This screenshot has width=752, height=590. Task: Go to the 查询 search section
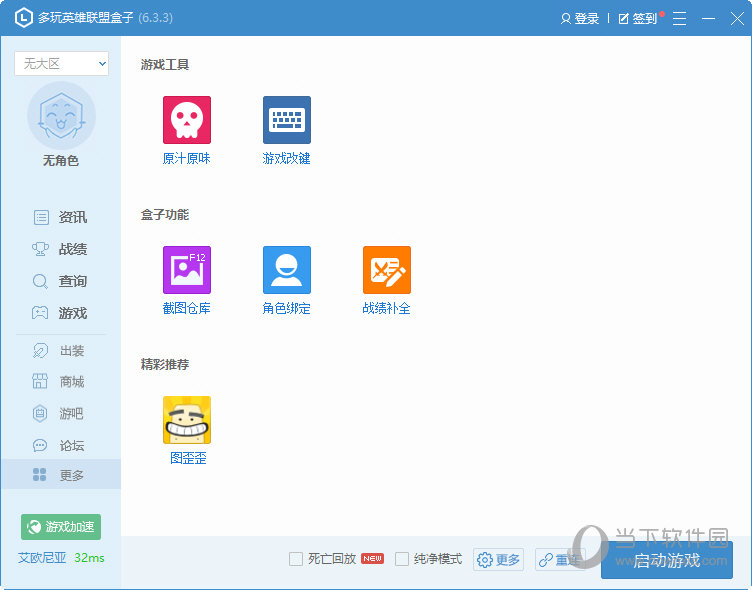60,281
